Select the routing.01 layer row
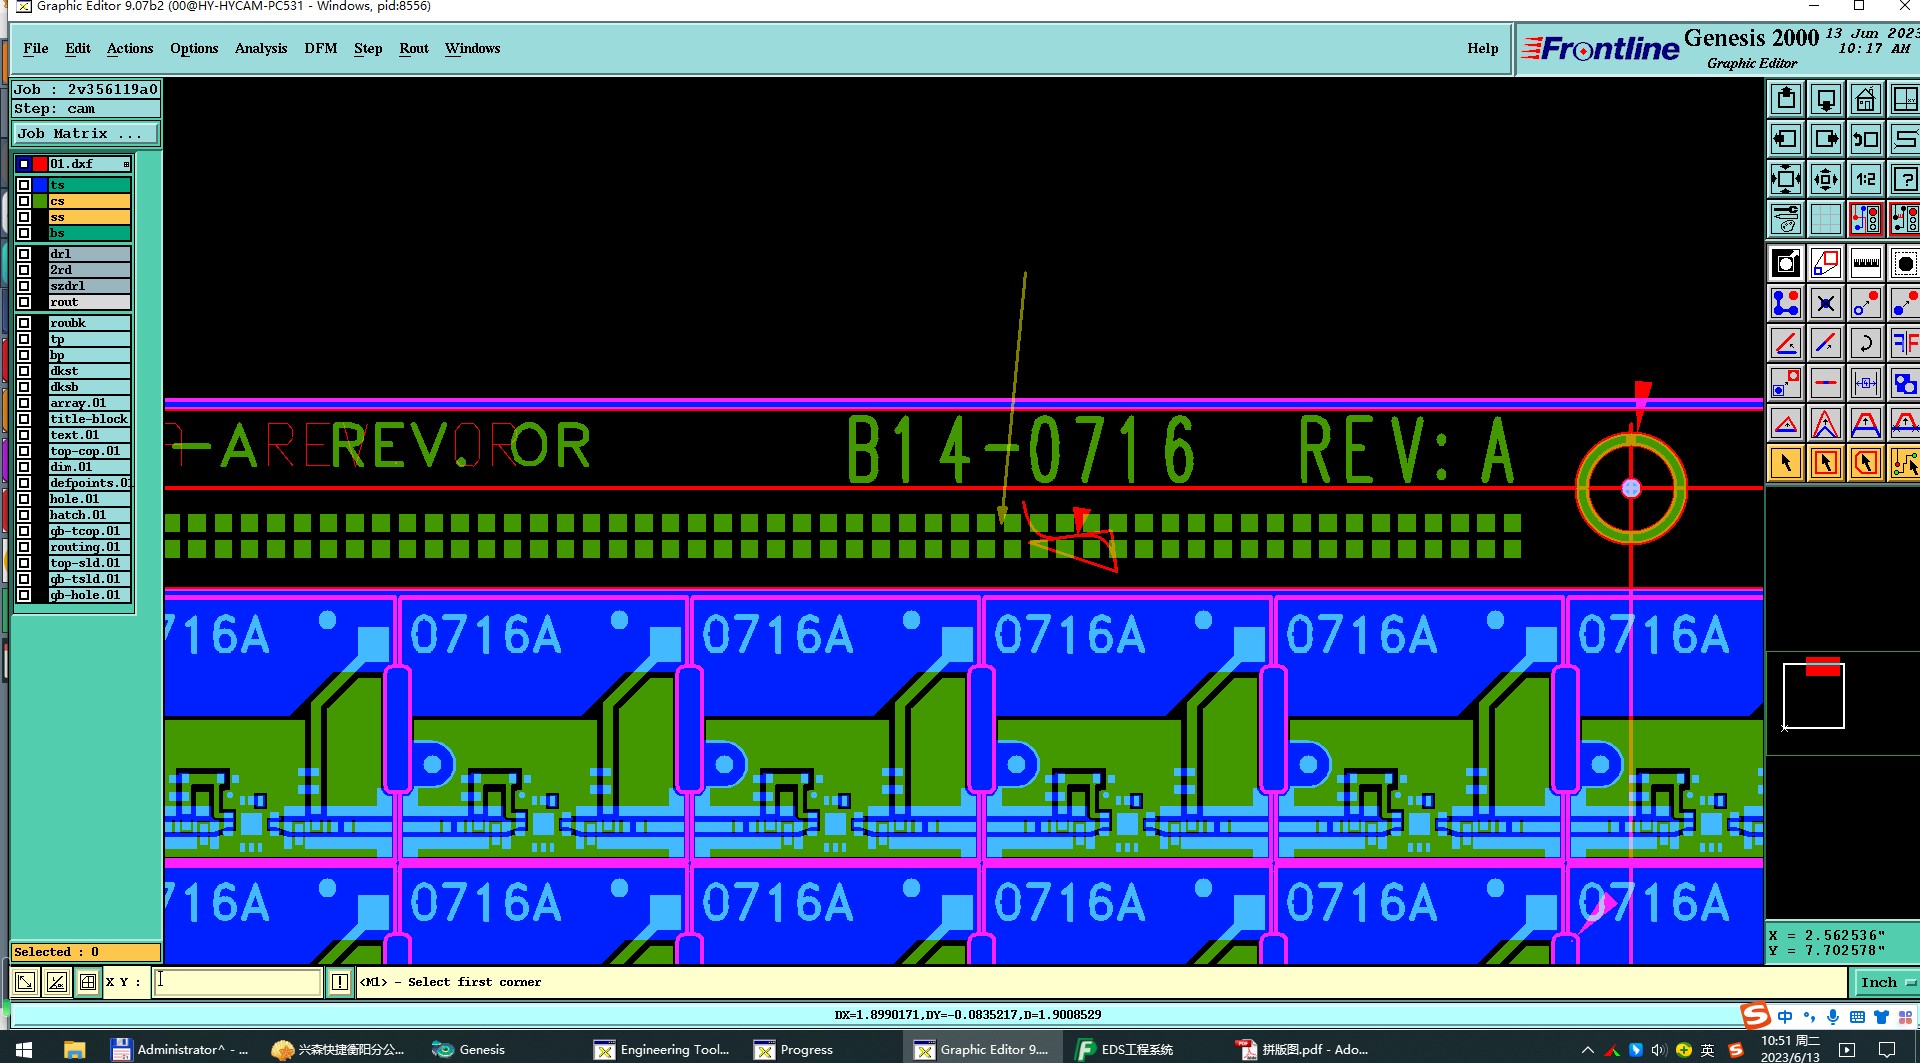This screenshot has width=1920, height=1063. (90, 547)
